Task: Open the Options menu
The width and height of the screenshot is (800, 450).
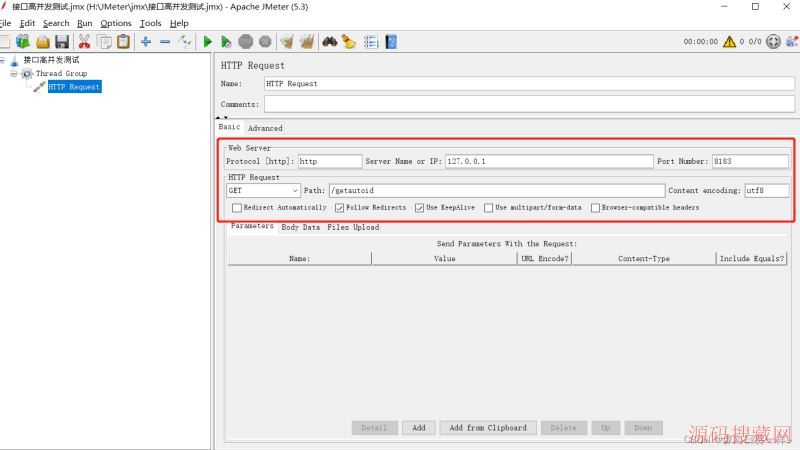Action: point(116,23)
